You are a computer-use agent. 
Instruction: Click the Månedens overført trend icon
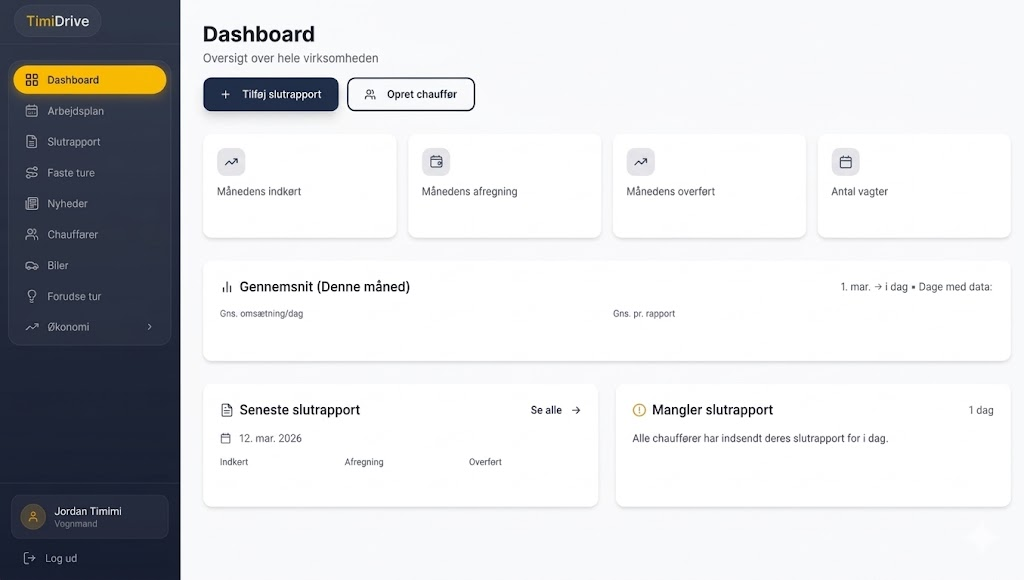[x=641, y=162]
